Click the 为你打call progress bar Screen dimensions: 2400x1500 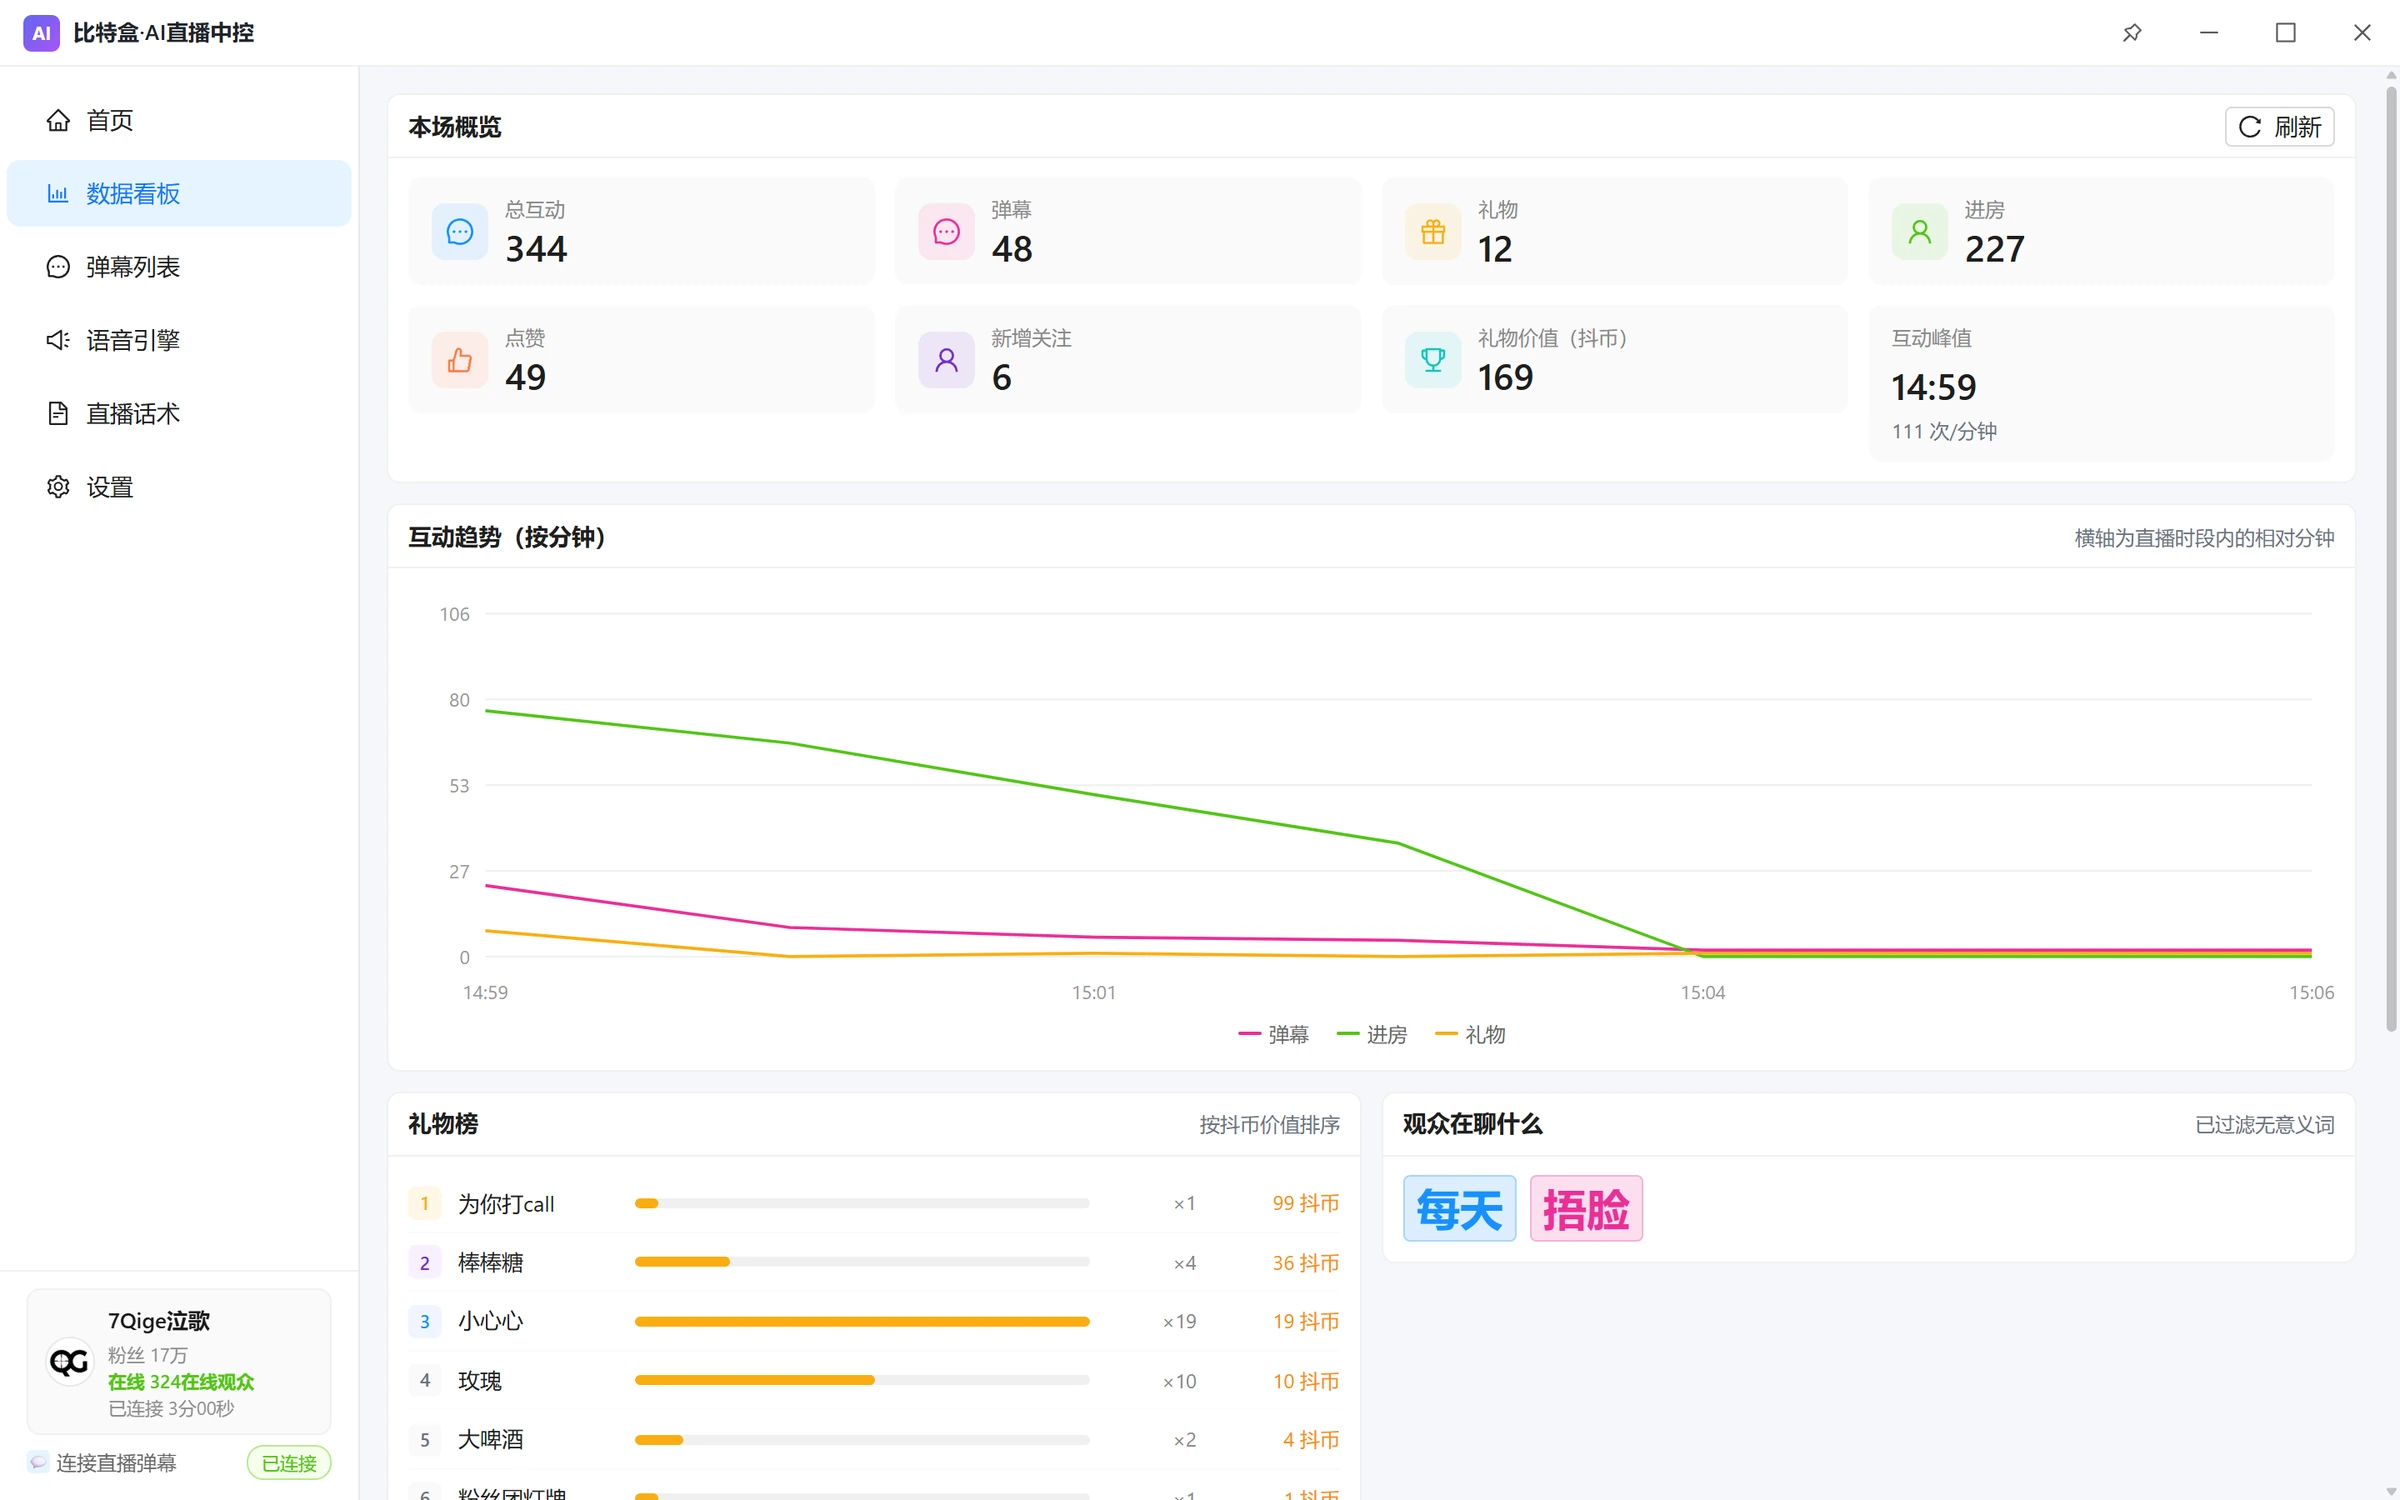[862, 1203]
